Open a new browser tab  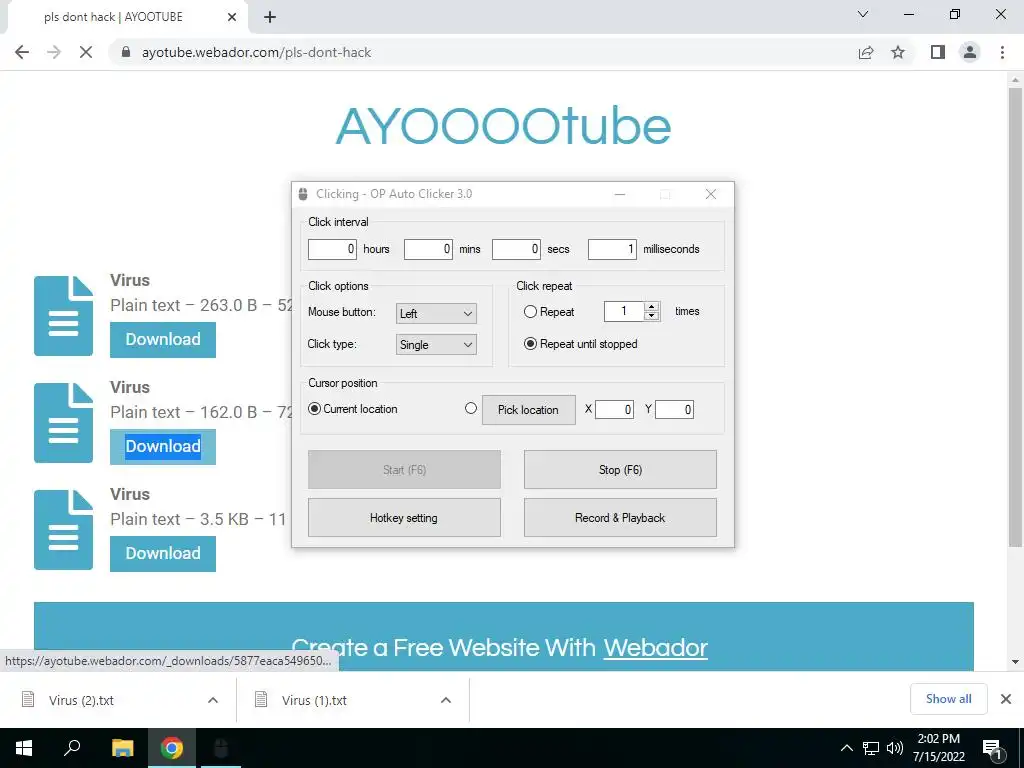point(270,18)
